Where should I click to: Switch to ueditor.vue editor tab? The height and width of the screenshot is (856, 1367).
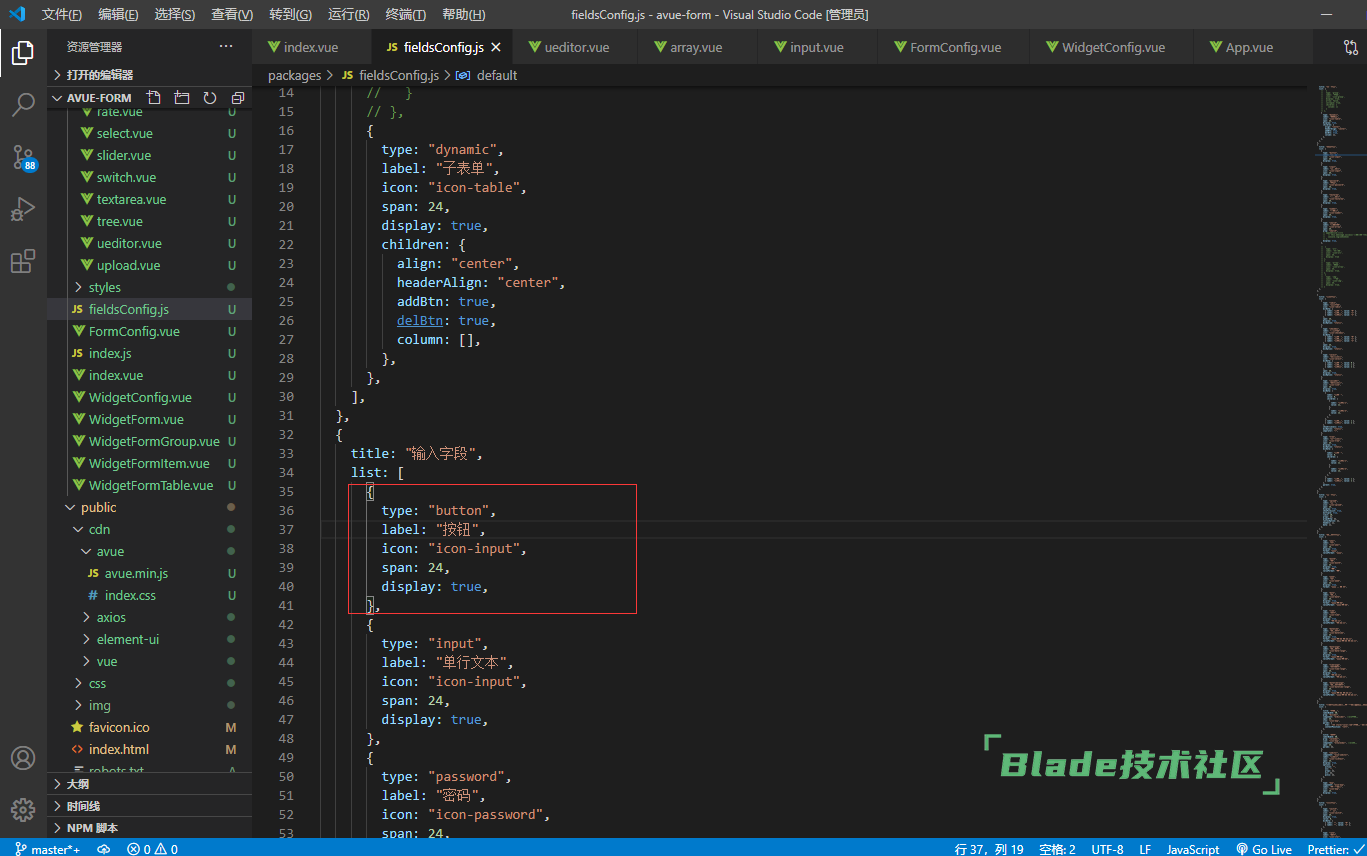point(577,47)
